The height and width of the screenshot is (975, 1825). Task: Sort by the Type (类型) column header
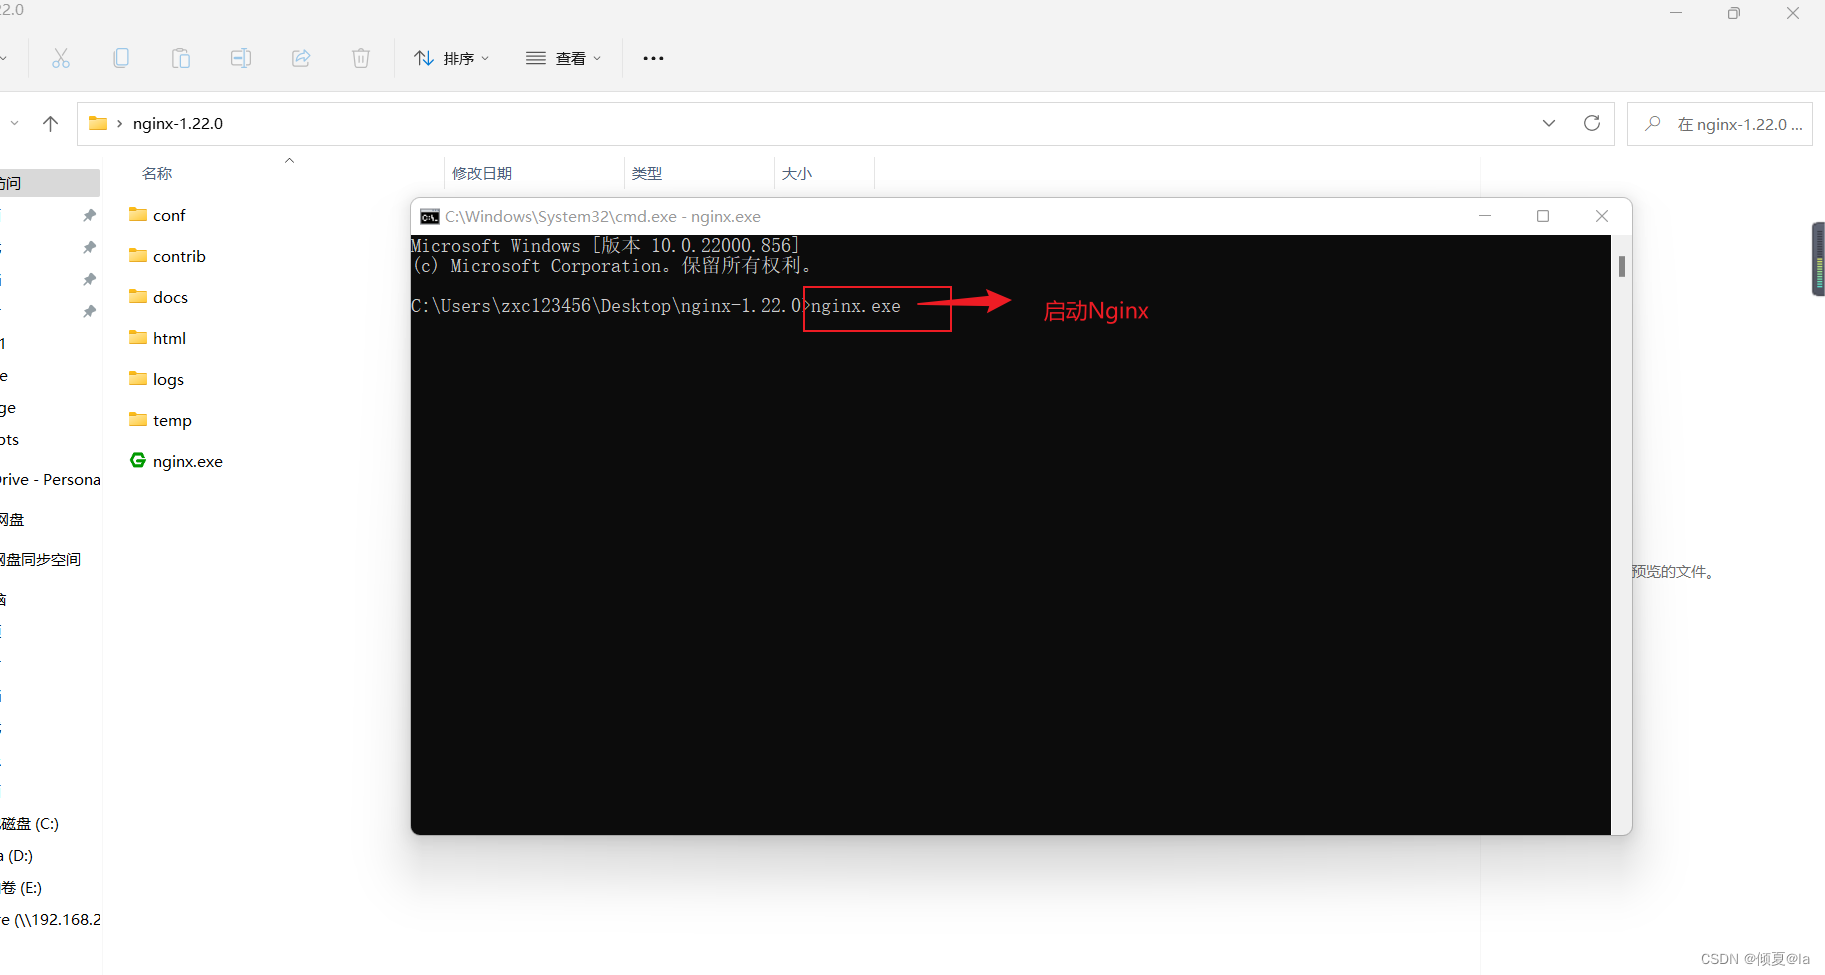coord(647,173)
